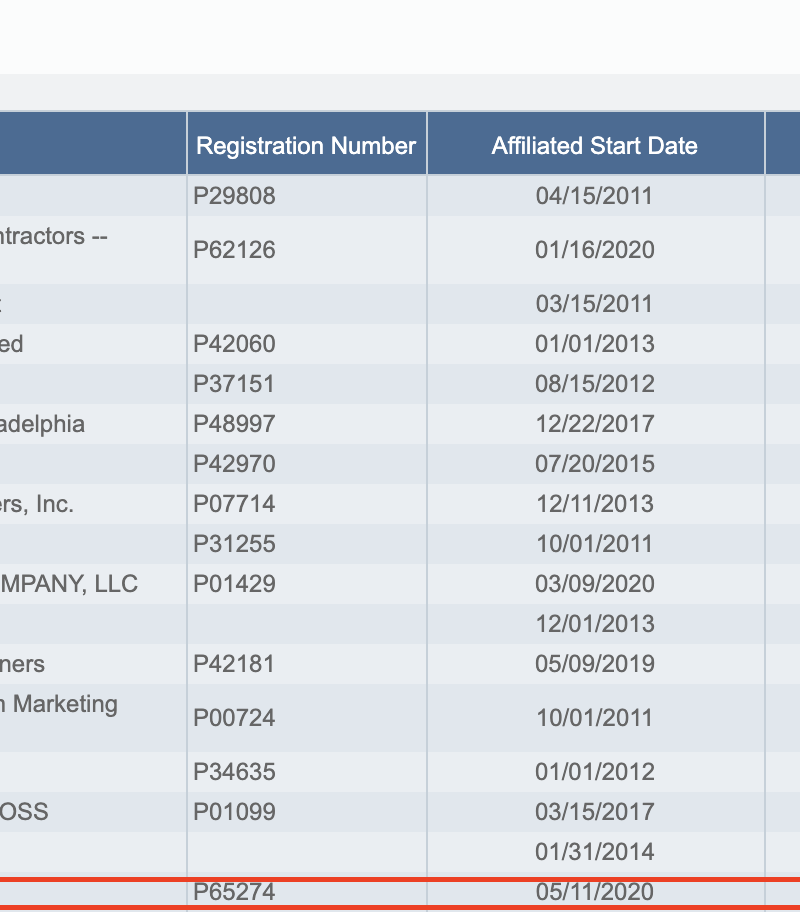Select registration number P01429
Viewport: 800px width, 912px height.
click(x=234, y=584)
